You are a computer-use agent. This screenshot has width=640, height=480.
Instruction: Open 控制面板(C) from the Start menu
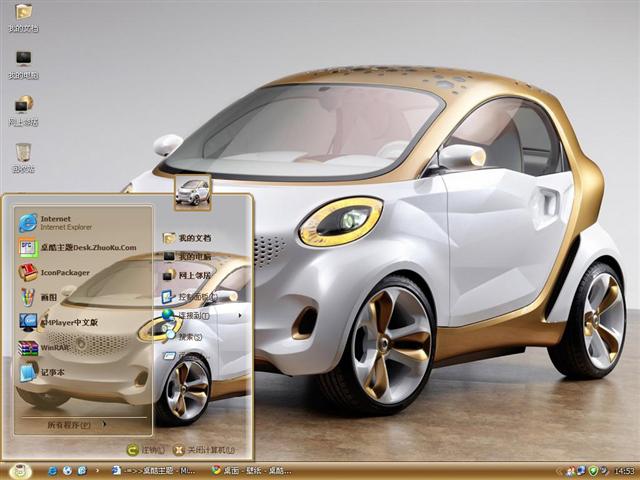coord(190,297)
